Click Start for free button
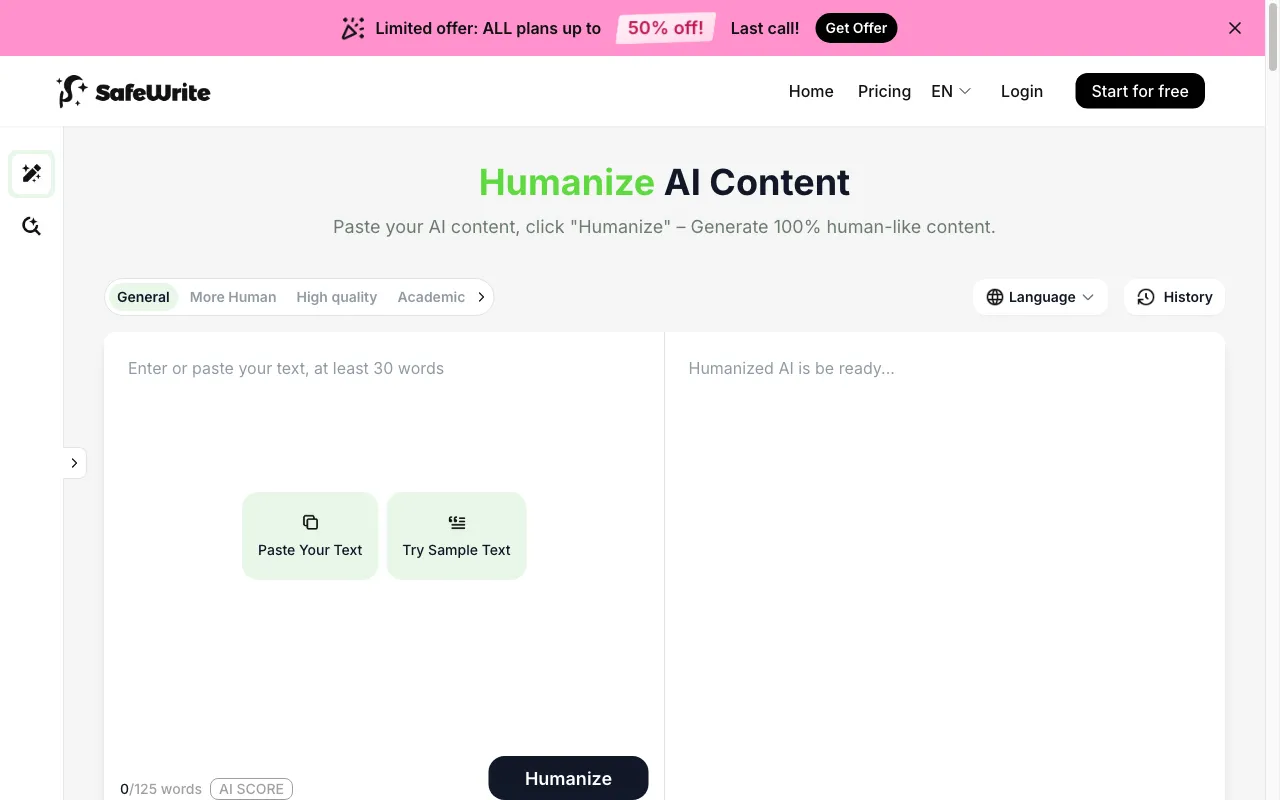The image size is (1280, 800). [x=1140, y=91]
